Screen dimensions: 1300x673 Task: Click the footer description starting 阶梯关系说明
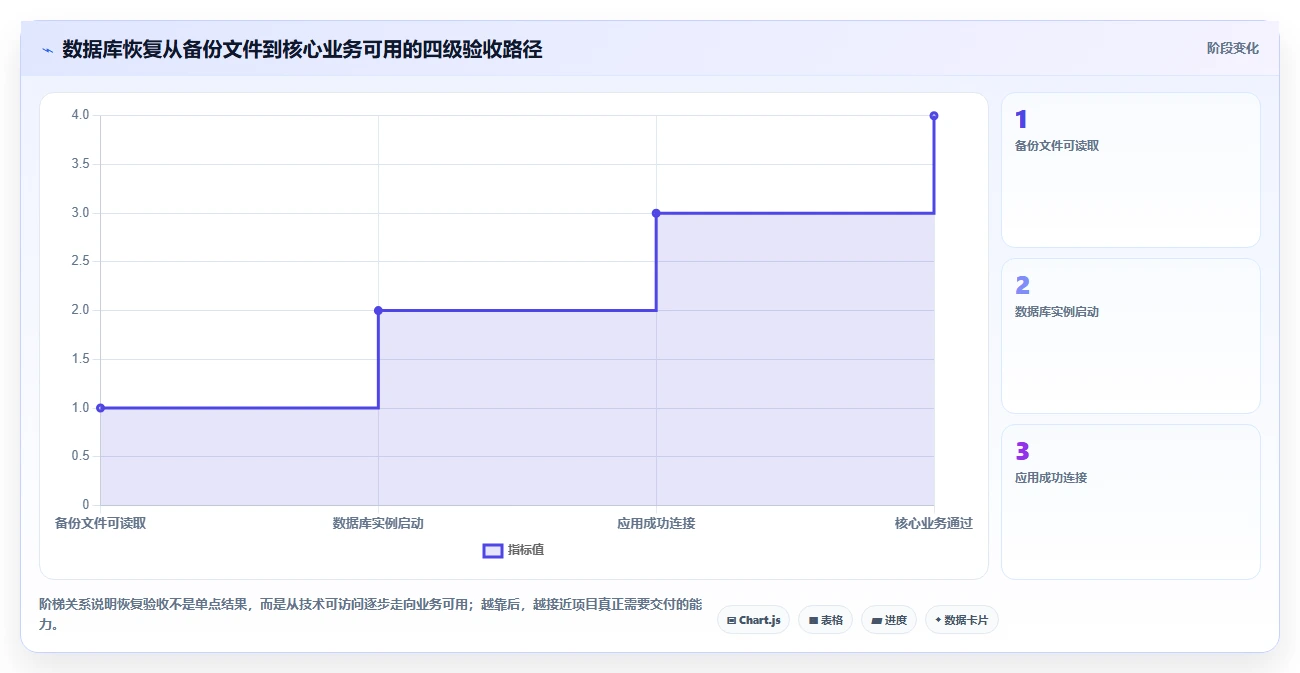click(371, 615)
